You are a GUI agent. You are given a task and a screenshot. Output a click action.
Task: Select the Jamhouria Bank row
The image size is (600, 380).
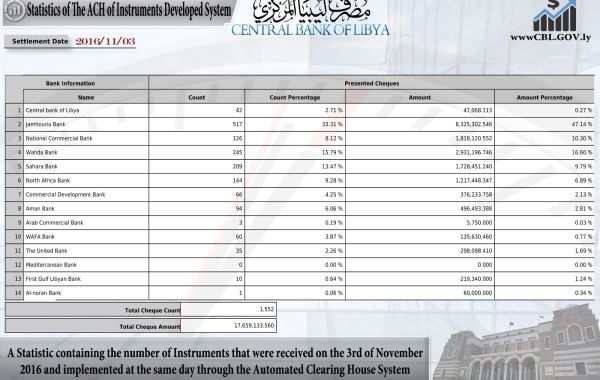(300, 124)
